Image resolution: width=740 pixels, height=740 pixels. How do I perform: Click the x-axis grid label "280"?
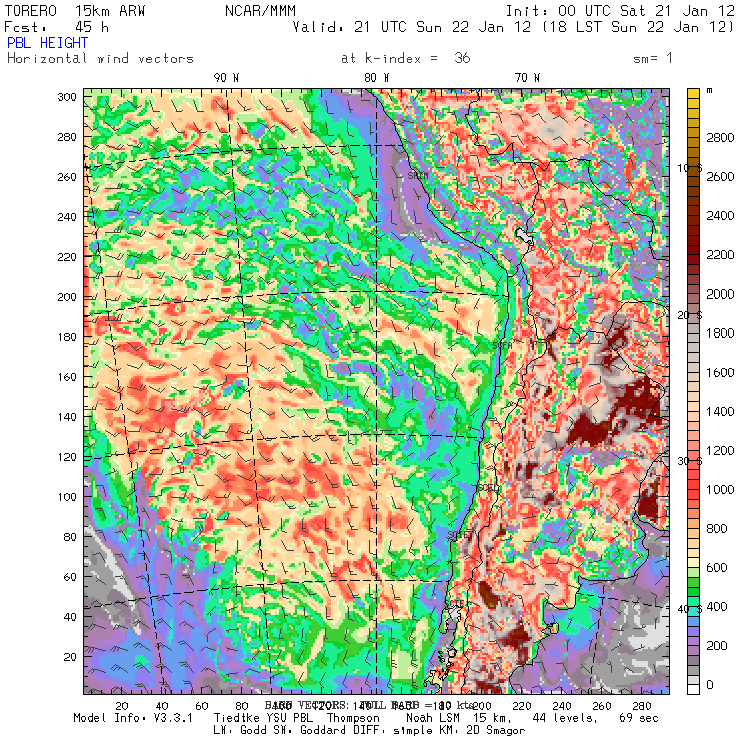click(x=641, y=706)
